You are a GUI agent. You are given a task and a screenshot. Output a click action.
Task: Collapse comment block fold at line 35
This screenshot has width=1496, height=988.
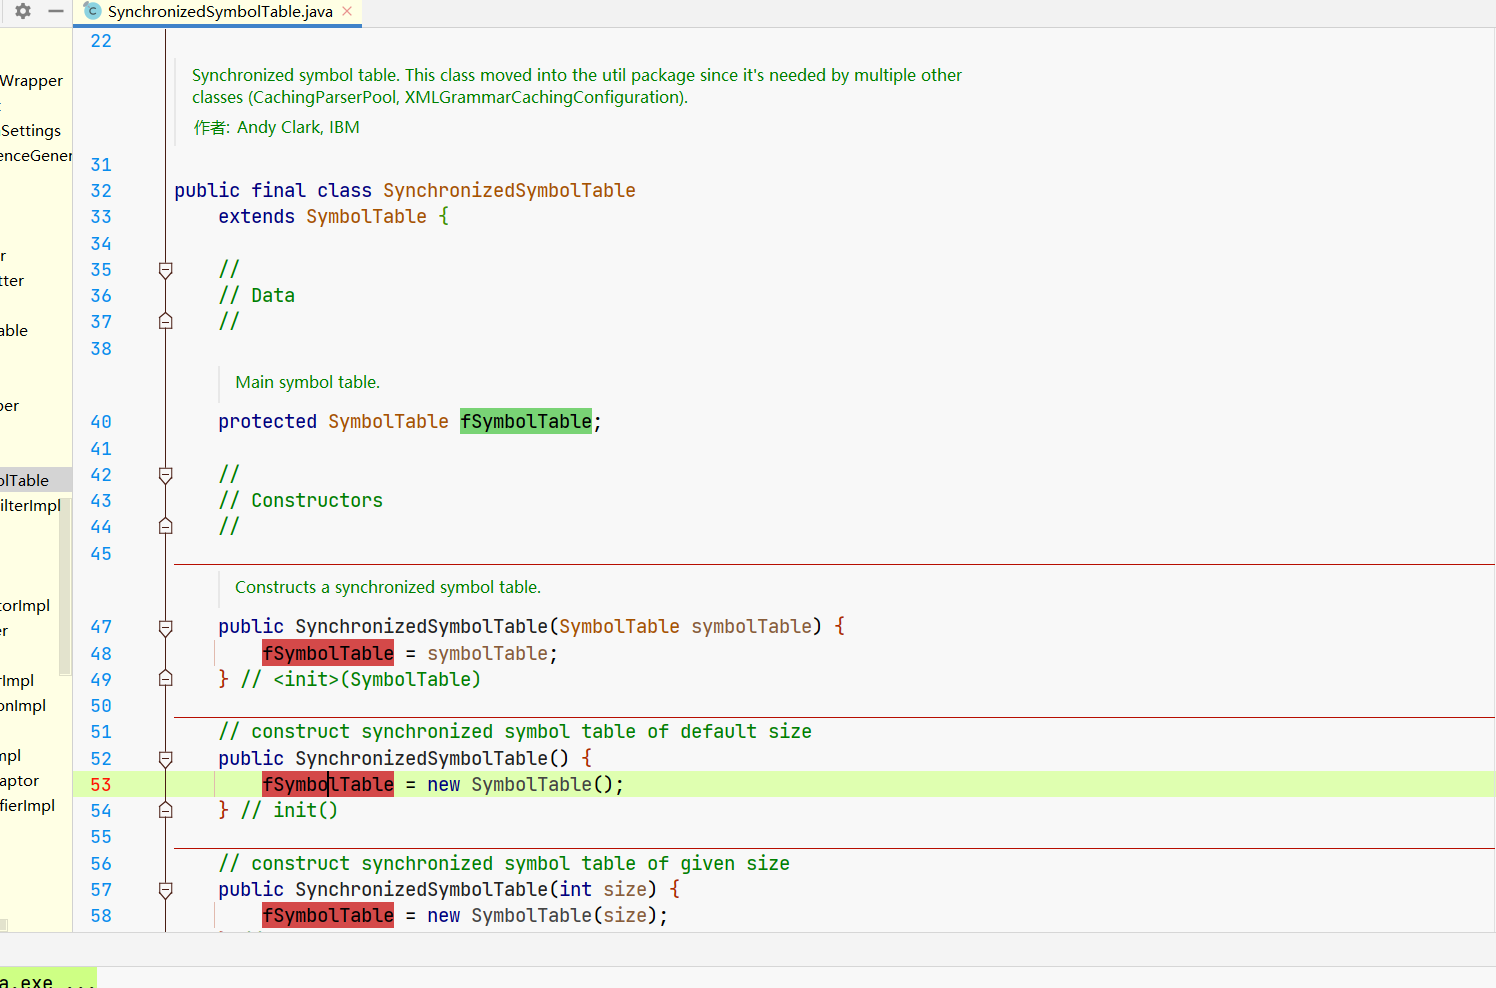(x=166, y=270)
